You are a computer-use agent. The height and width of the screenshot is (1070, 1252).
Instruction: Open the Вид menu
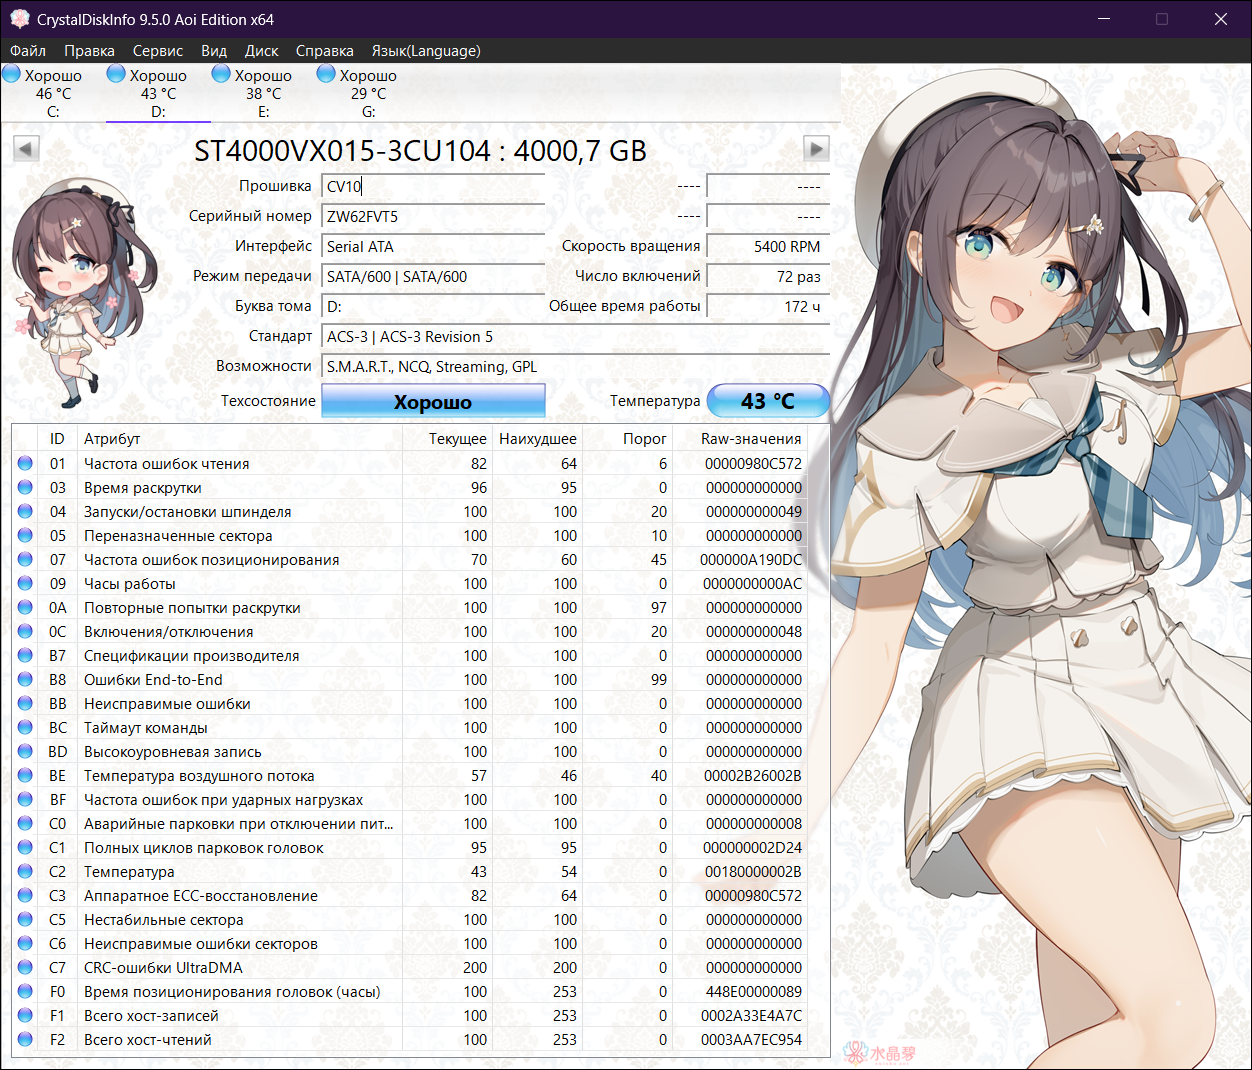click(x=214, y=51)
